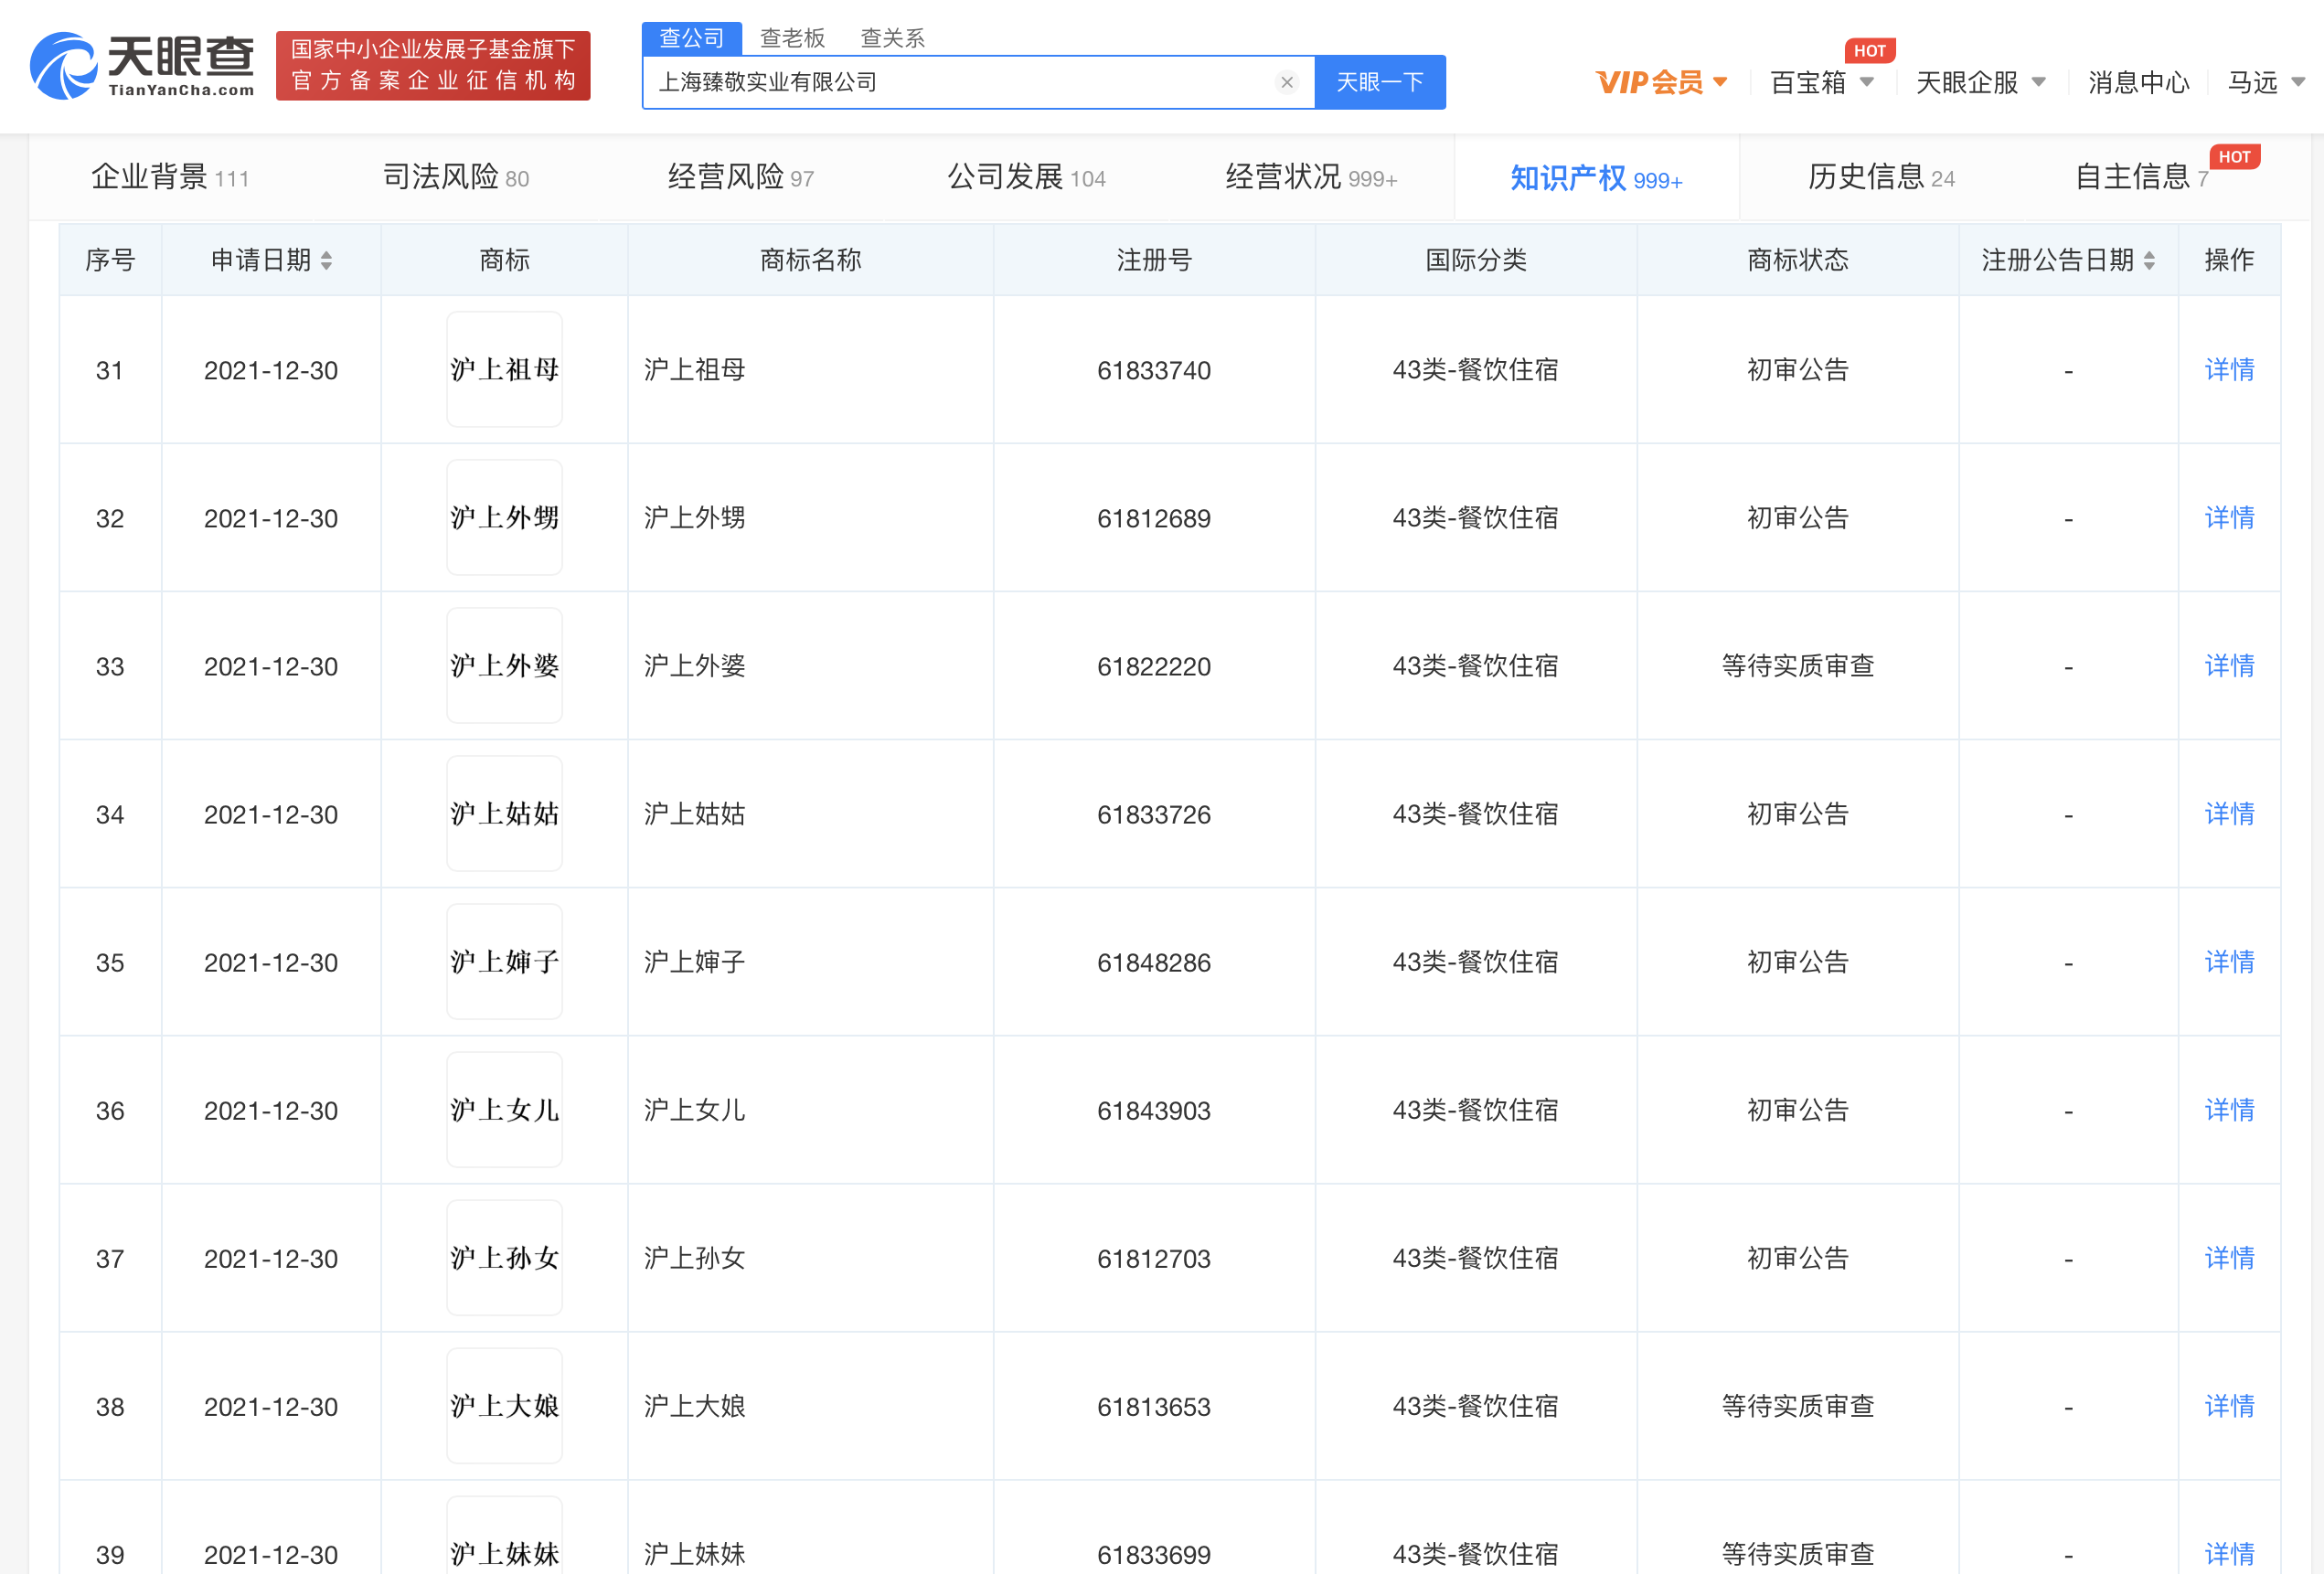This screenshot has height=1574, width=2324.
Task: Switch to the 查关系 search tab
Action: click(892, 37)
